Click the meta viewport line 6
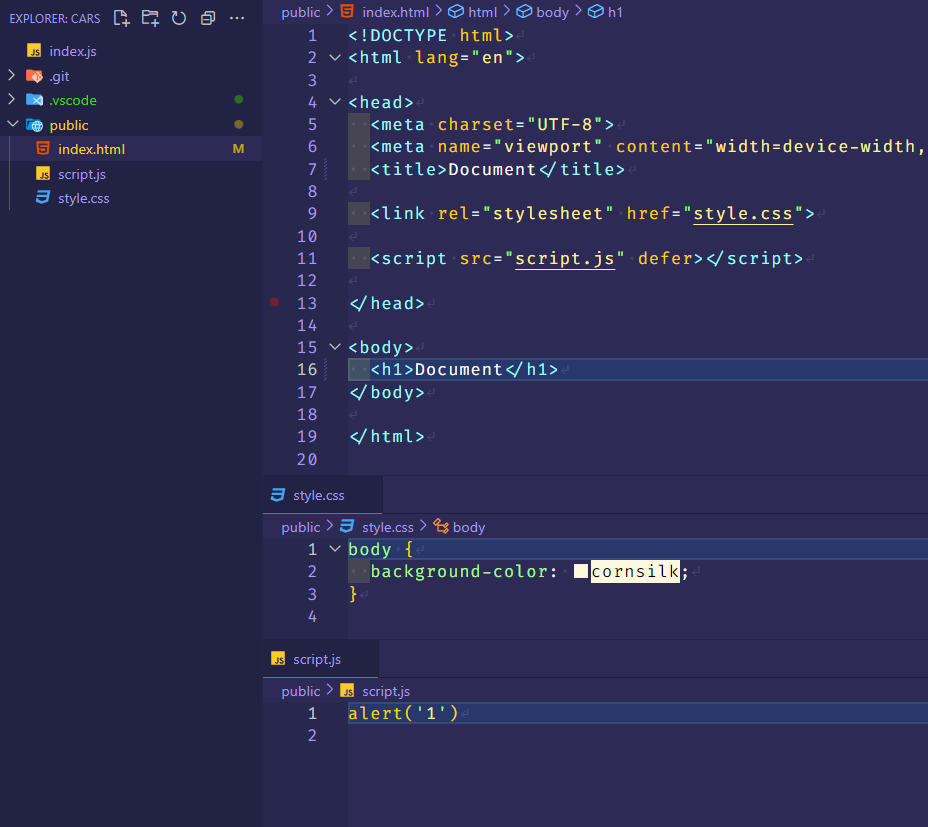 648,146
